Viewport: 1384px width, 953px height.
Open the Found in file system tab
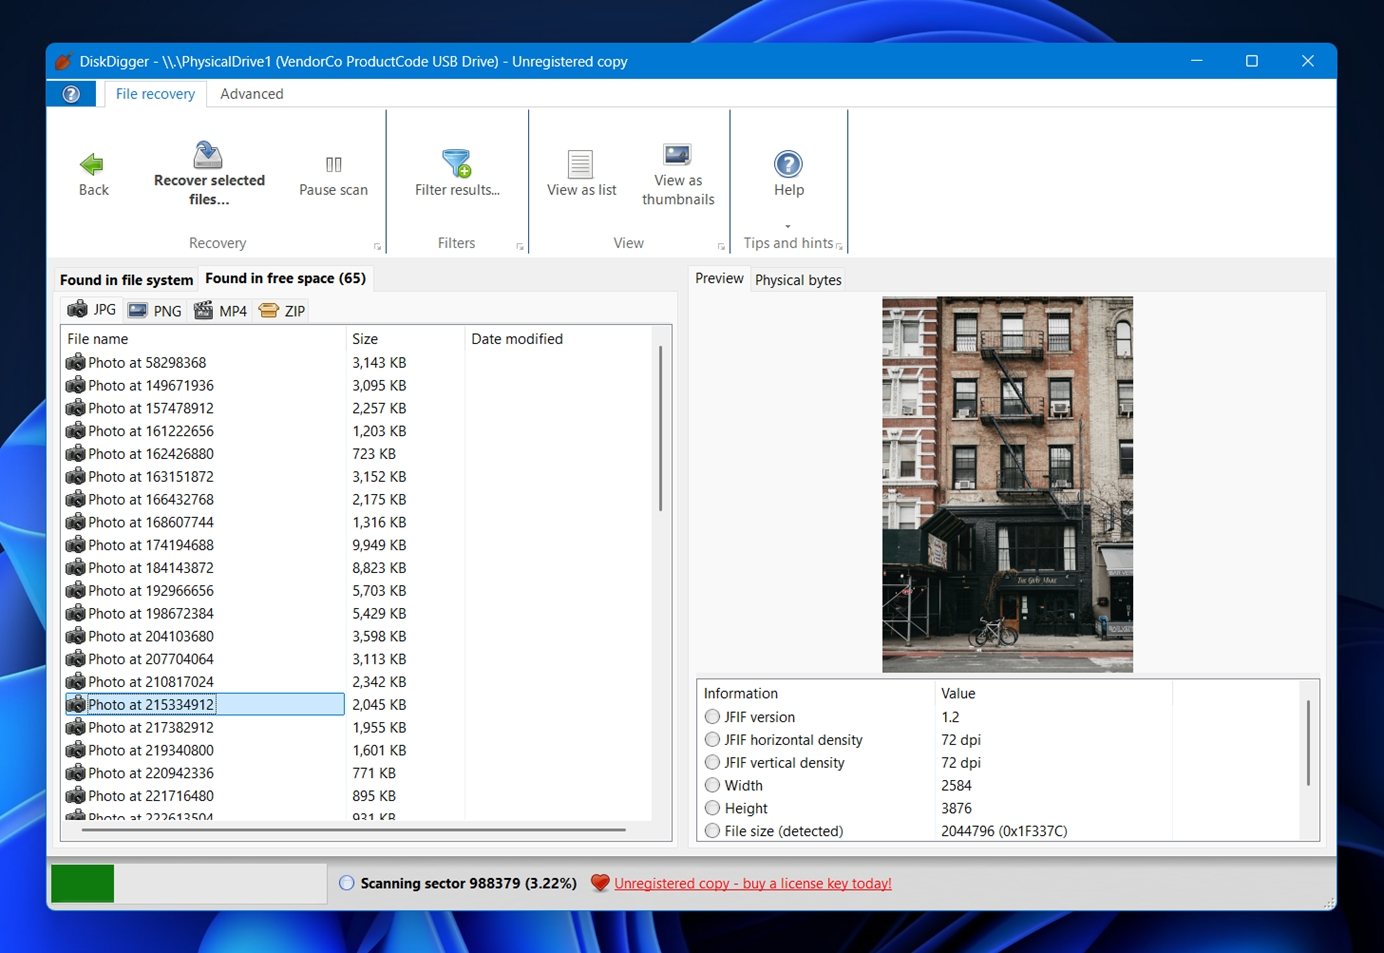(125, 279)
